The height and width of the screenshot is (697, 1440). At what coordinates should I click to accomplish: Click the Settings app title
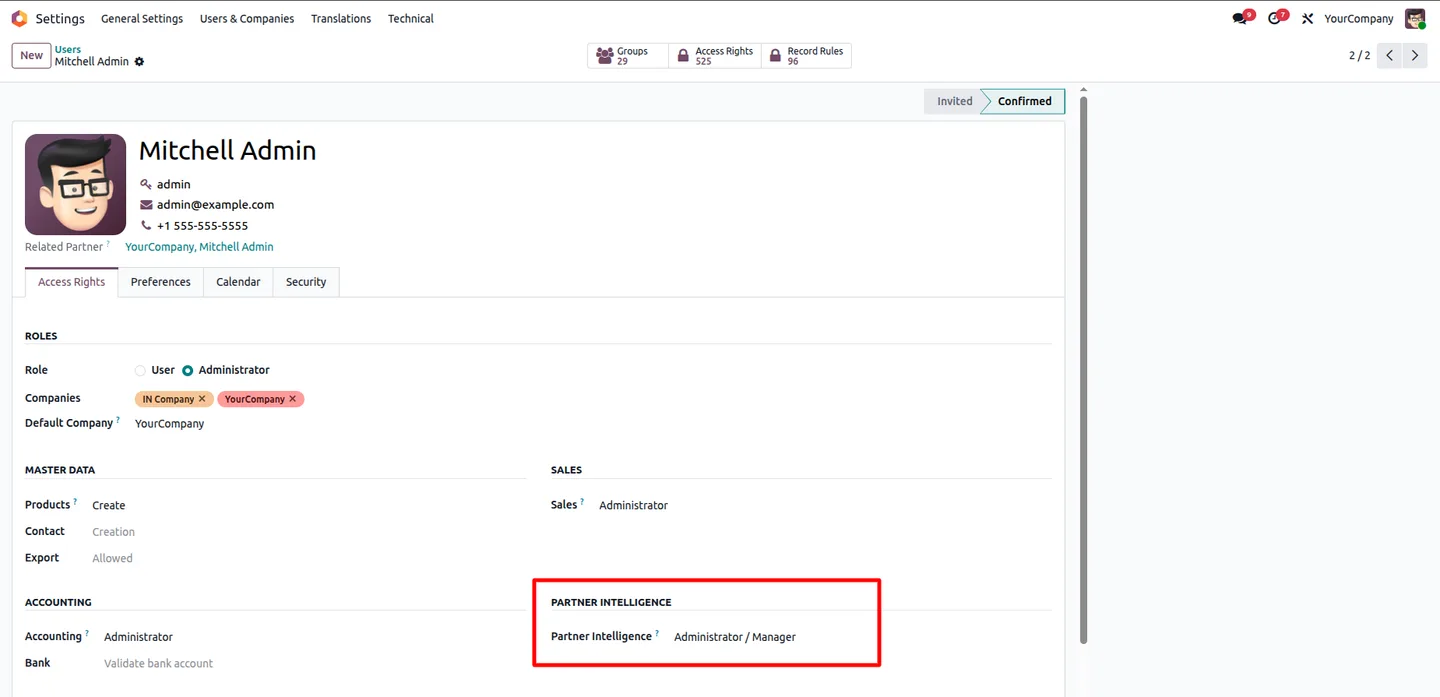coord(60,19)
